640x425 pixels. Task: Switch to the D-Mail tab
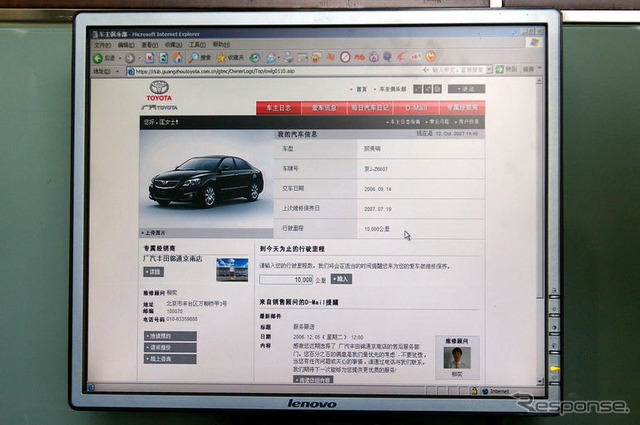(416, 108)
